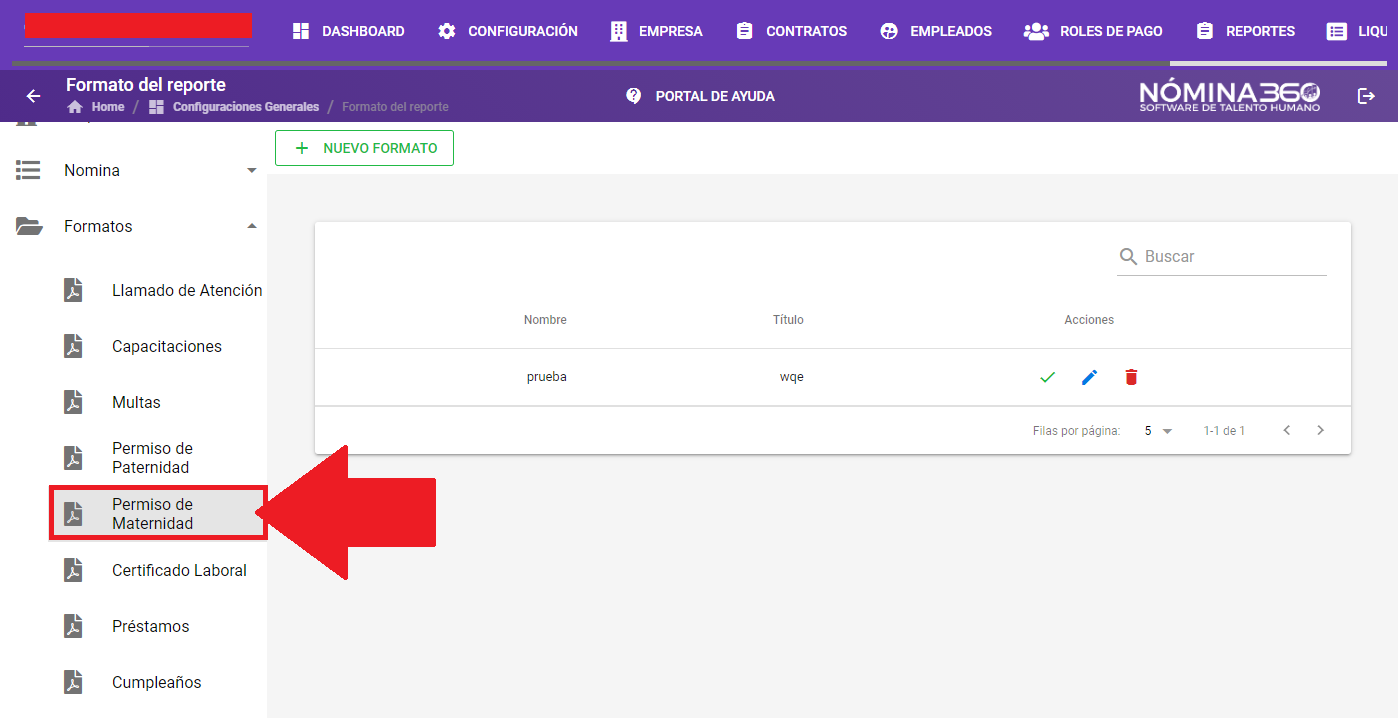1398x718 pixels.
Task: Click the Roles de Pago people icon
Action: 1036,31
